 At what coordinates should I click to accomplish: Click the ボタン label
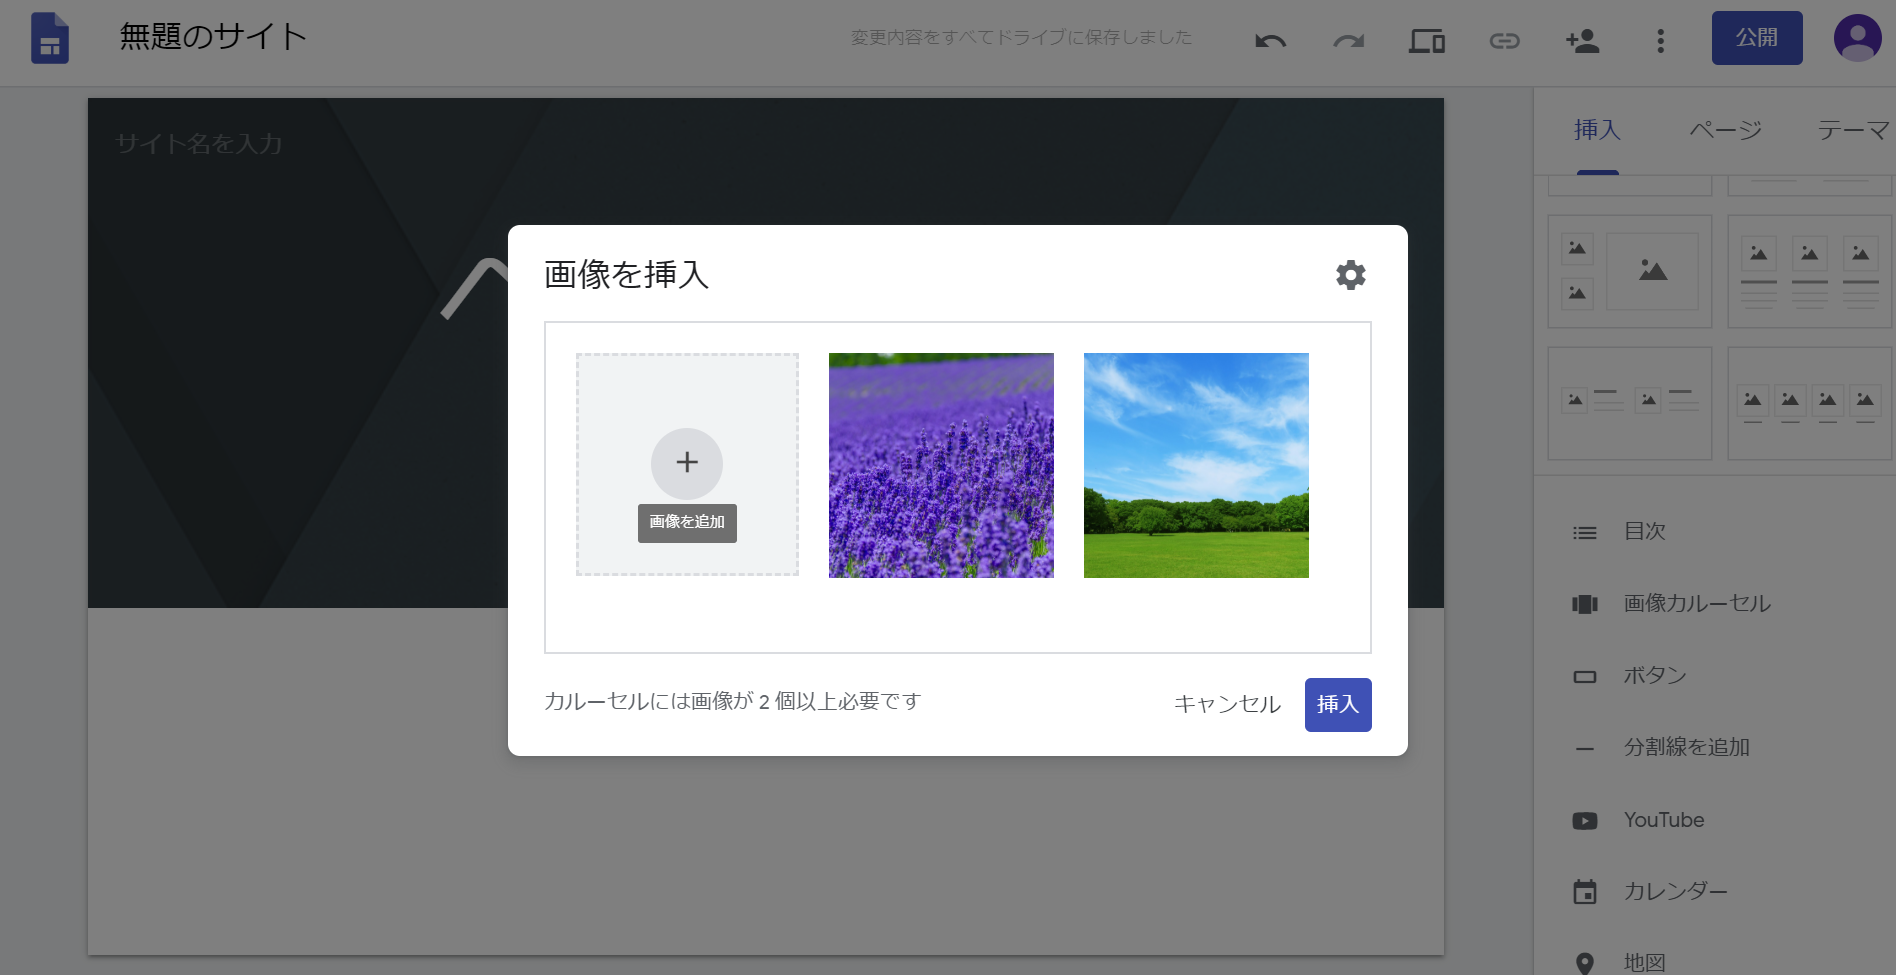click(x=1655, y=675)
